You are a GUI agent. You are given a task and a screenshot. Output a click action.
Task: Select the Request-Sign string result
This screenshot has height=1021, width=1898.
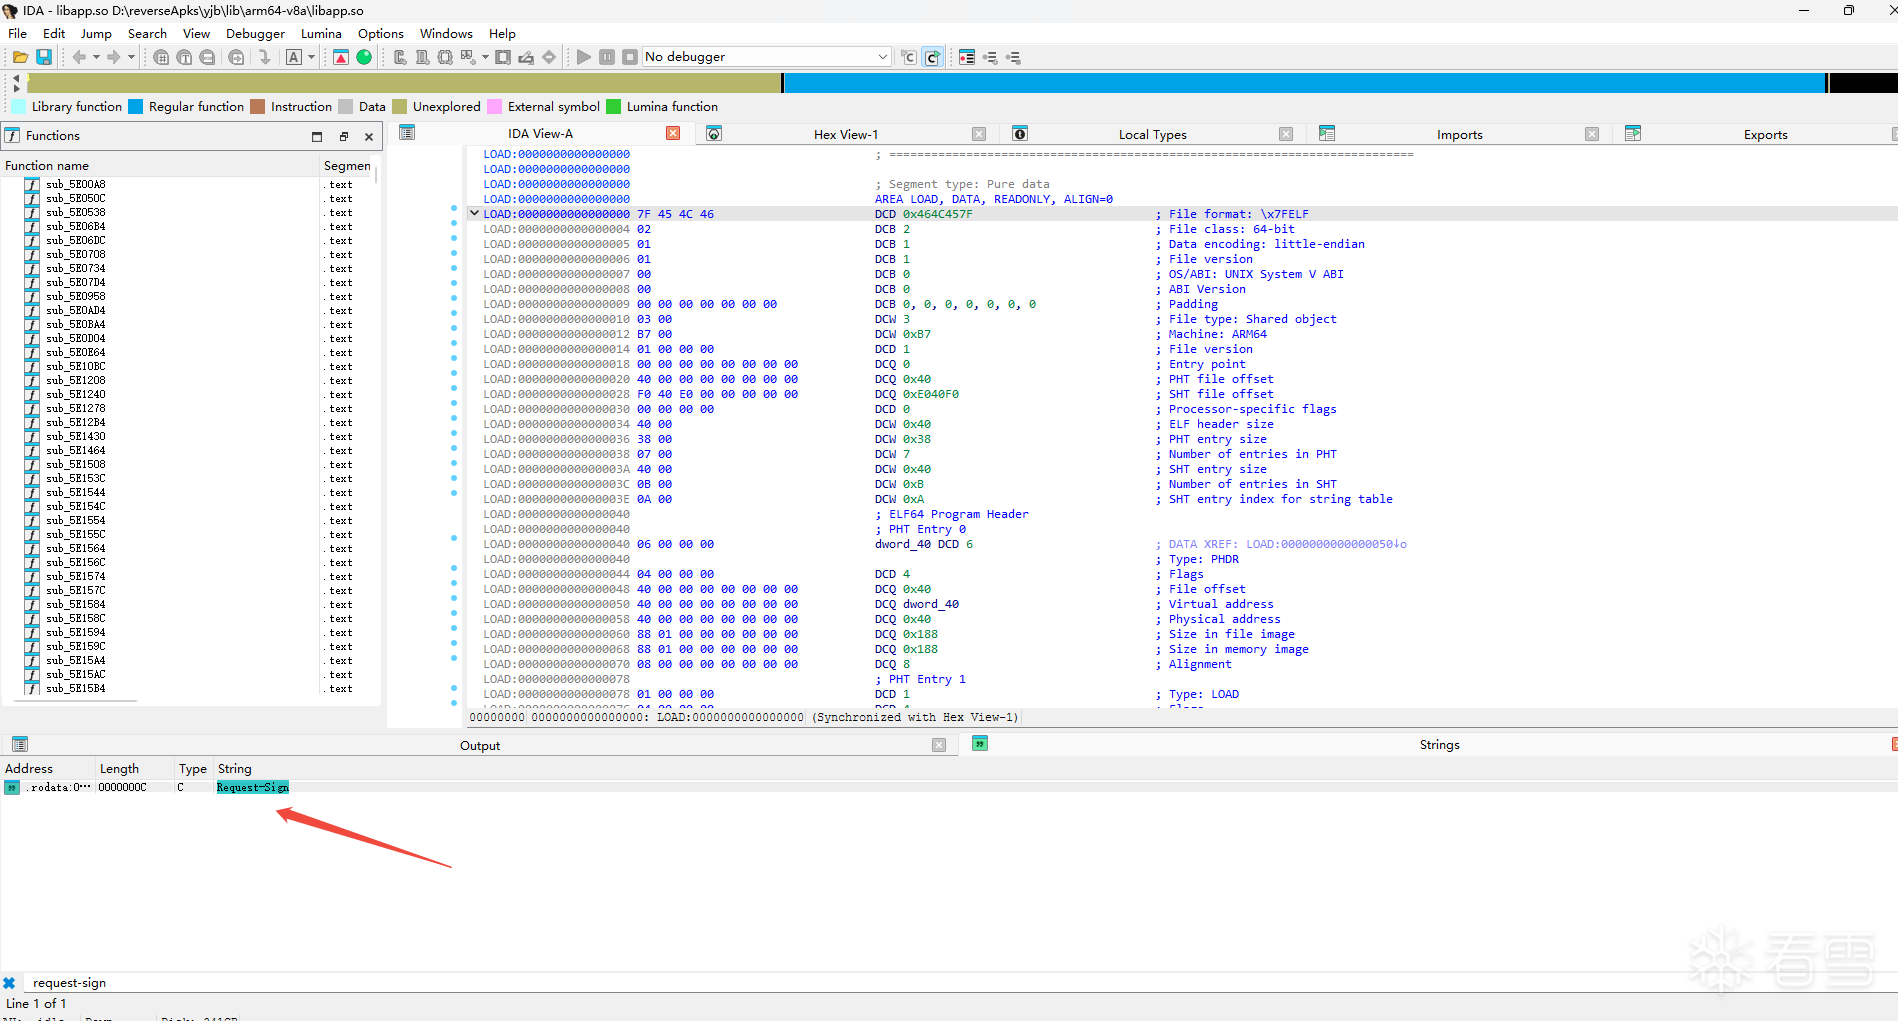pyautogui.click(x=253, y=787)
